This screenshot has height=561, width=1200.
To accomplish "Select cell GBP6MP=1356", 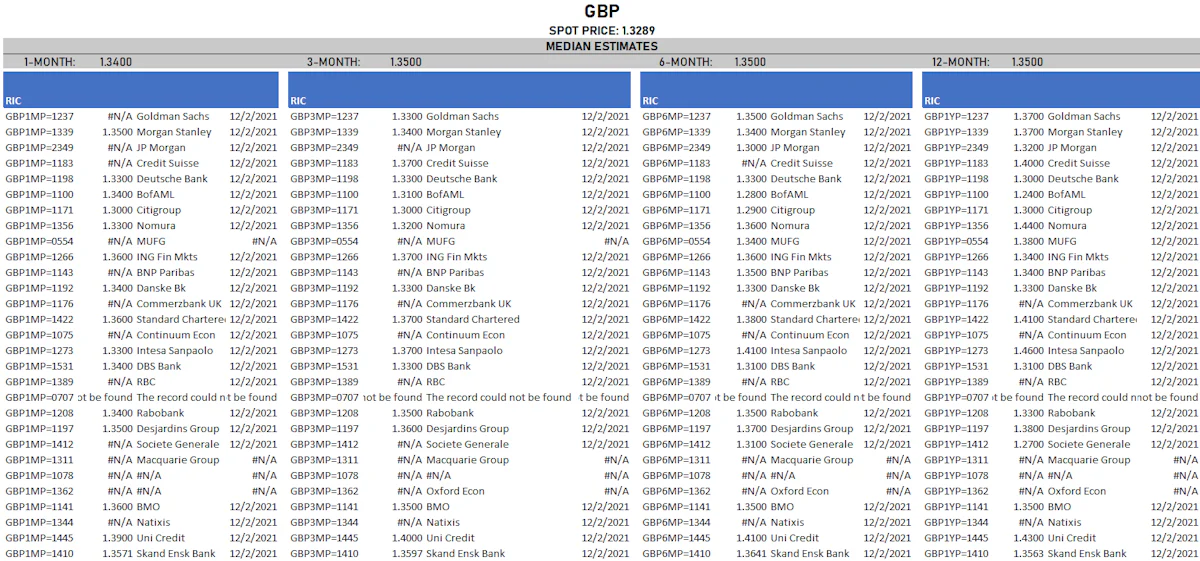I will click(676, 226).
